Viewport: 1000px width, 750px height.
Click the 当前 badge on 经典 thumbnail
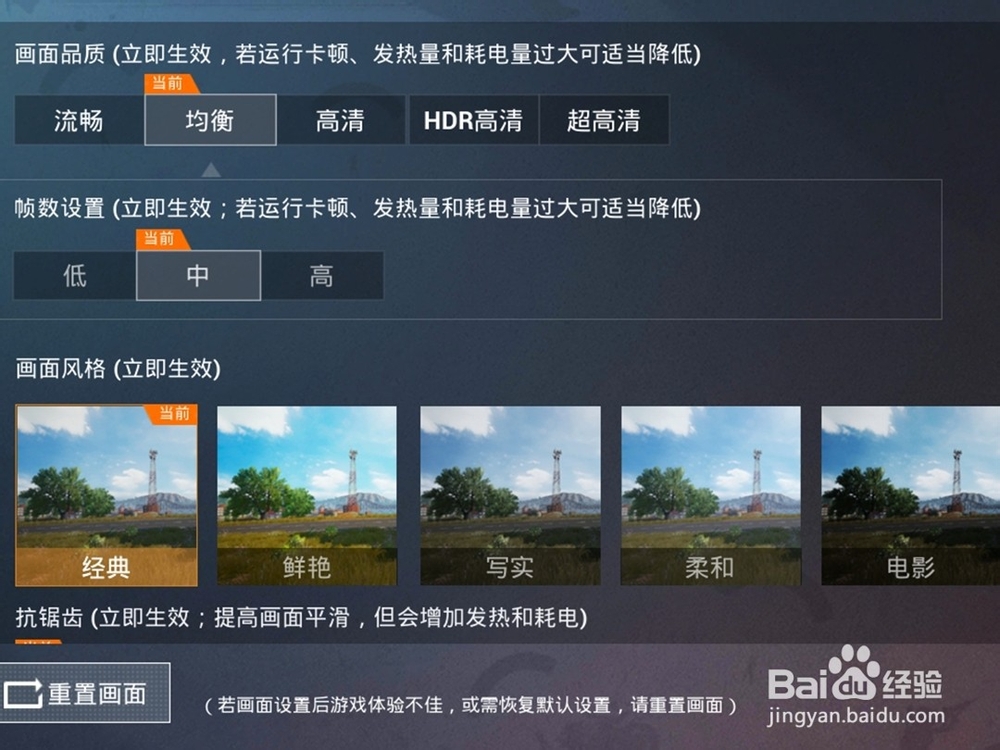pos(172,414)
